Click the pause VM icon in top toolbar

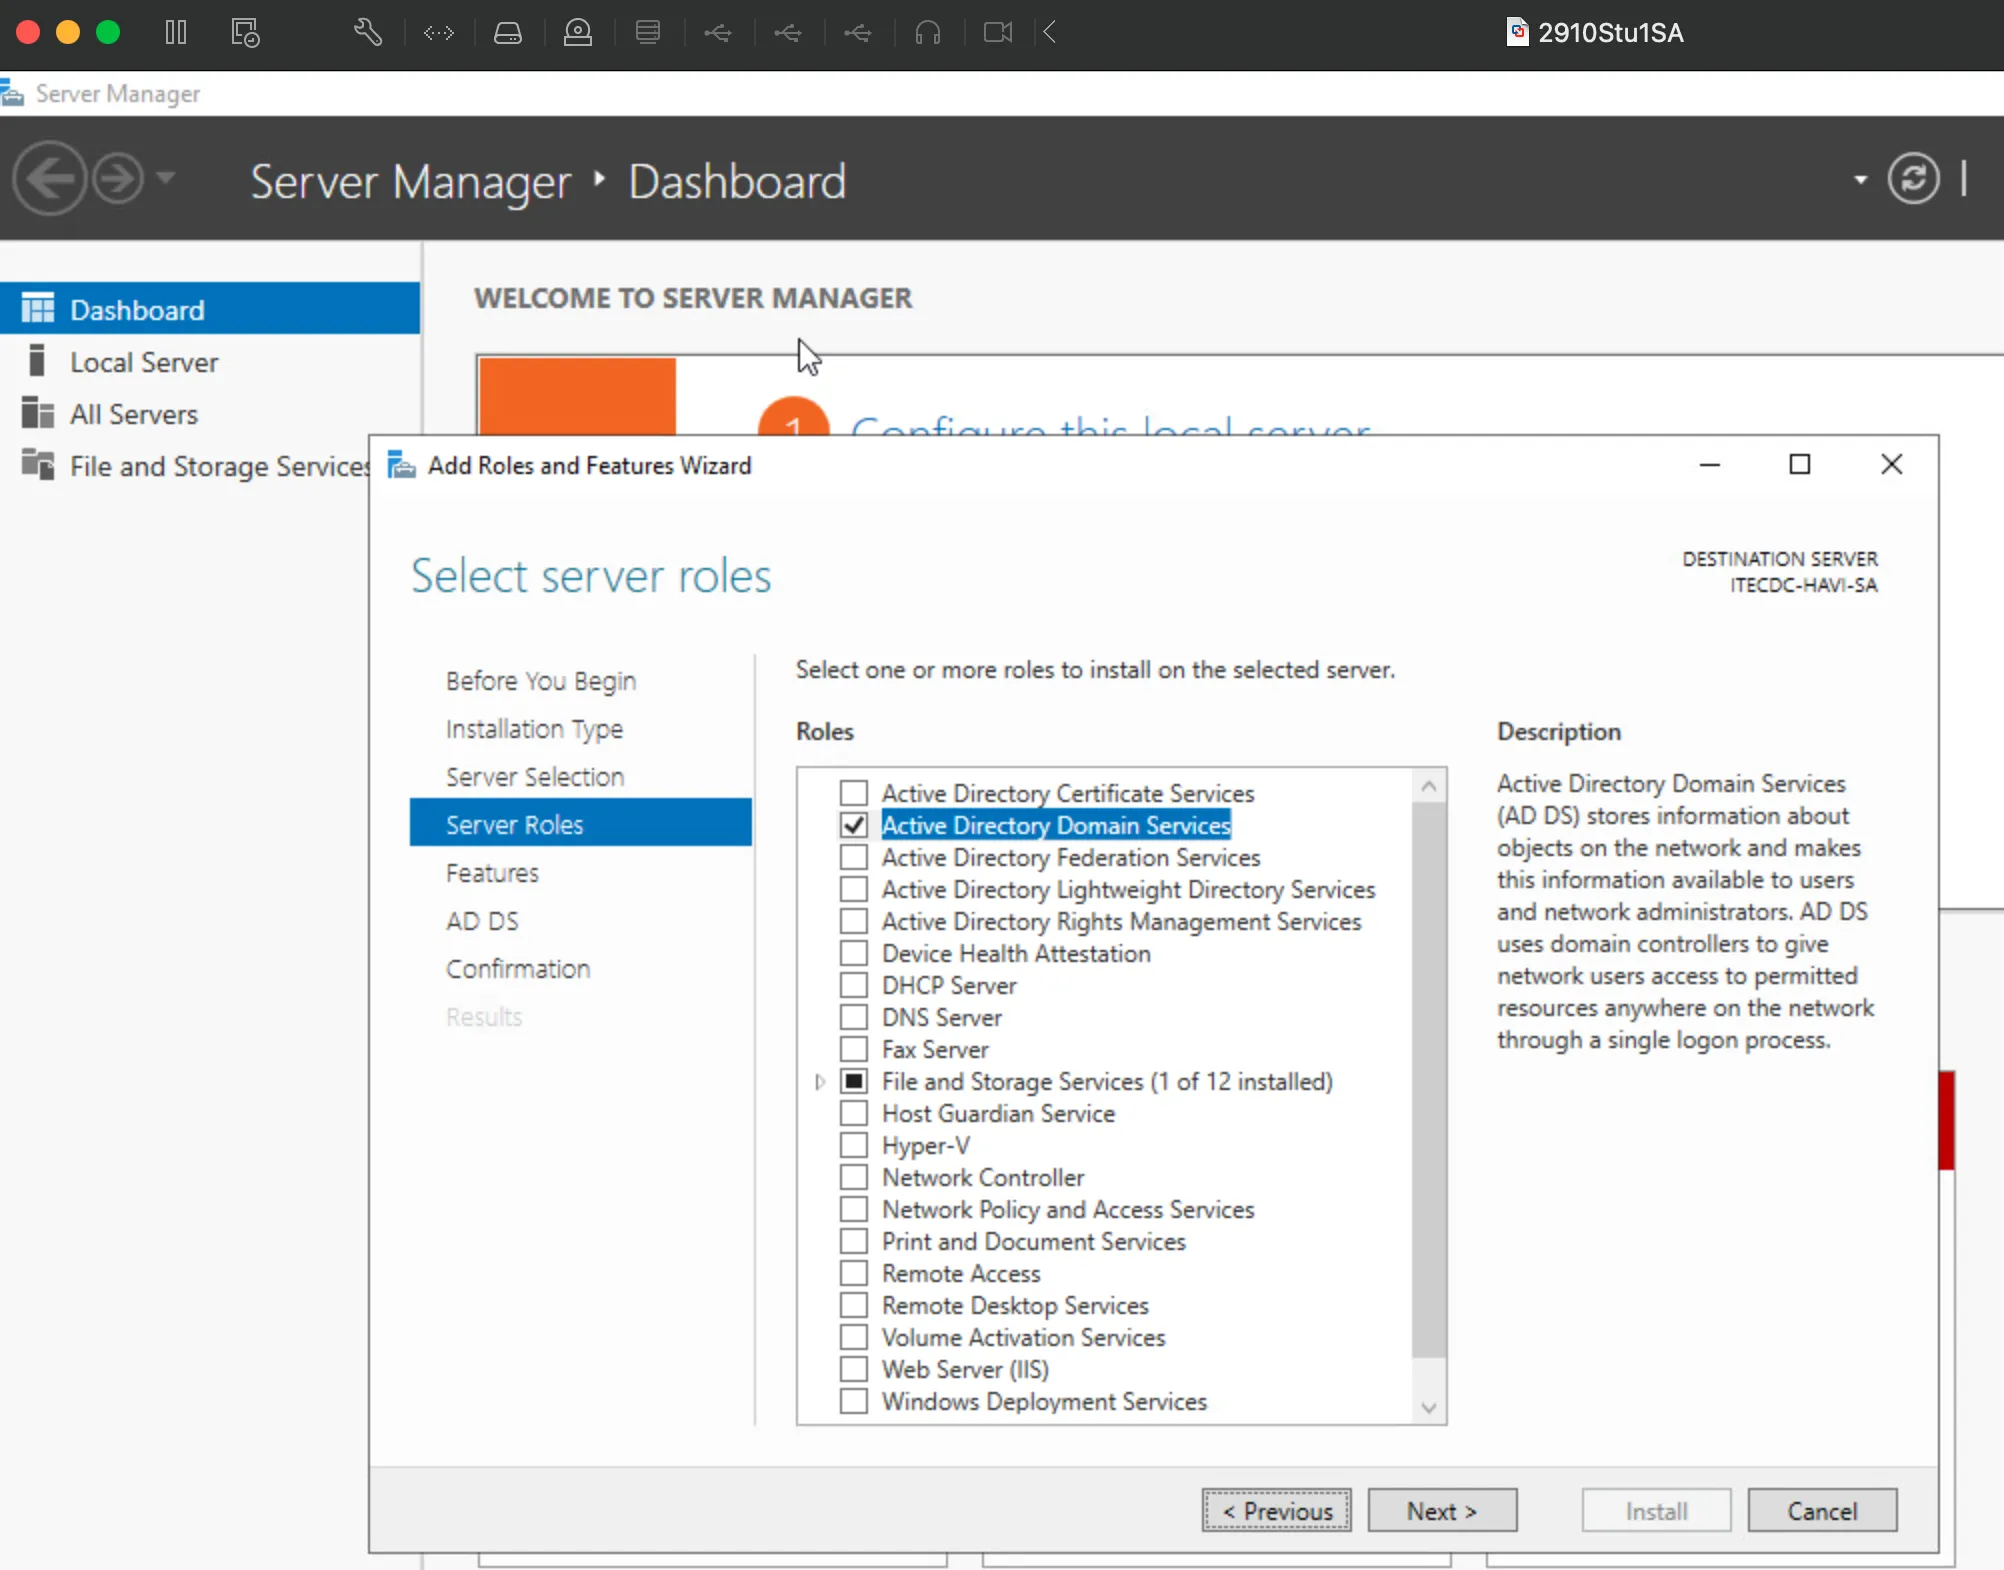[x=176, y=32]
